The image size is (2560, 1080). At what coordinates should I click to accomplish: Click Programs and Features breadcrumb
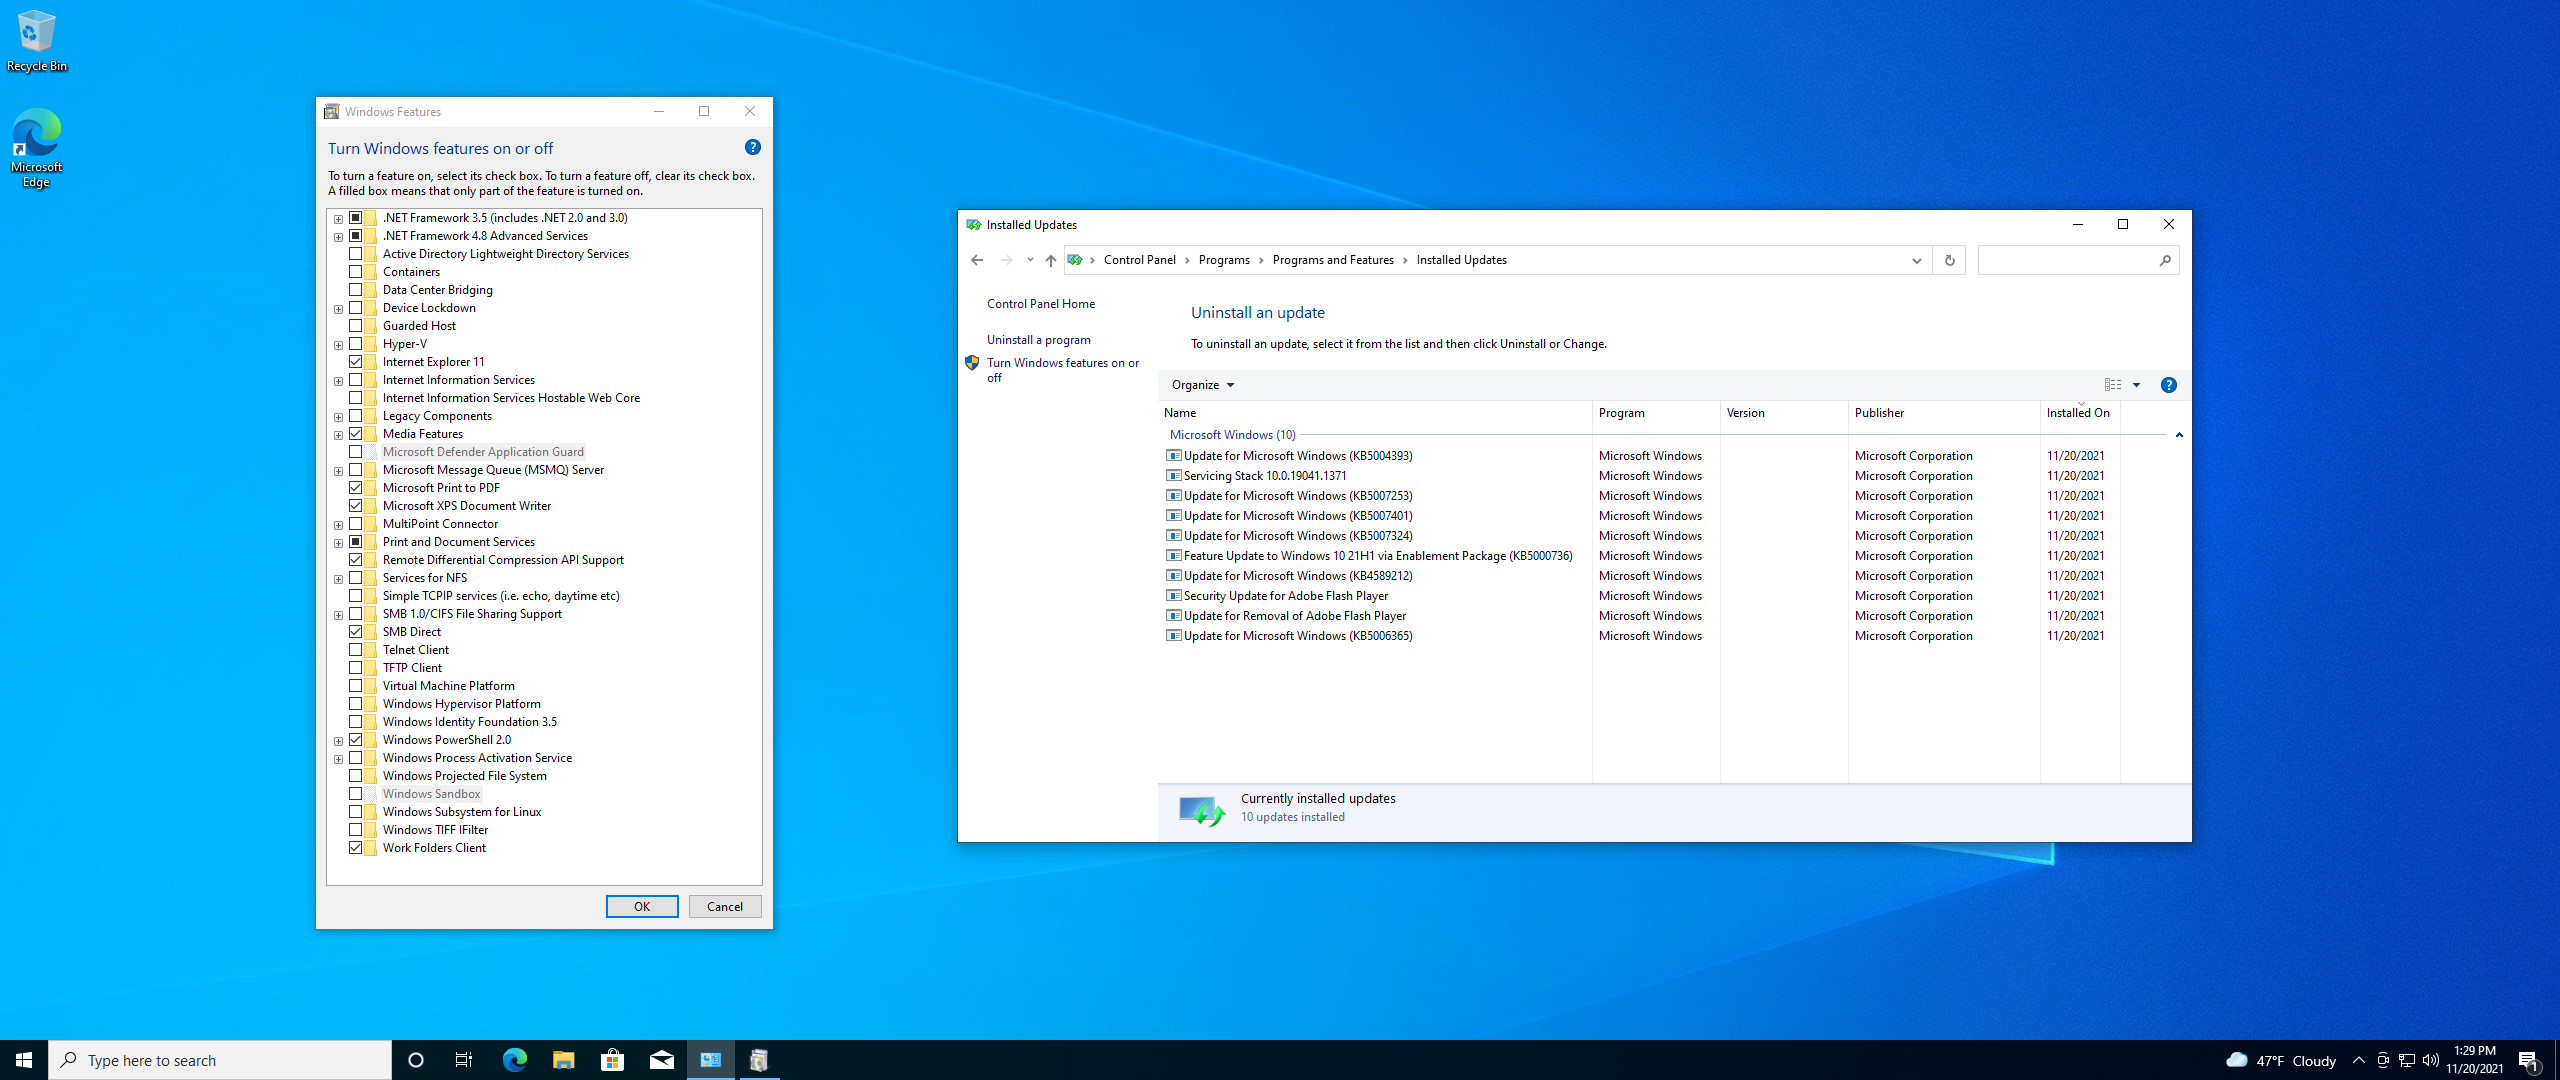[1333, 260]
